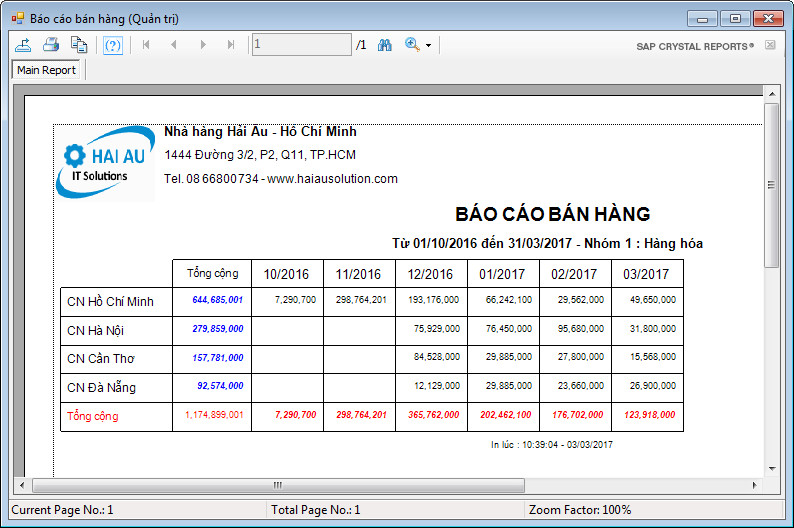Screen dimensions: 794x528
Task: Click the title 'BÁO CÁO BÁN HÀNG'
Action: (x=552, y=214)
